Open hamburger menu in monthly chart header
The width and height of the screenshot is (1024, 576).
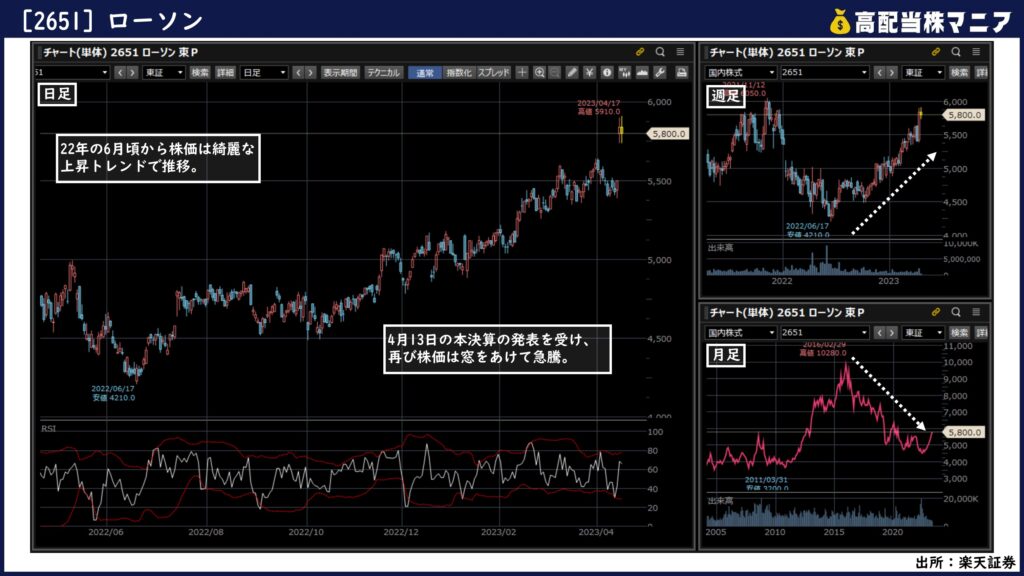click(x=976, y=312)
